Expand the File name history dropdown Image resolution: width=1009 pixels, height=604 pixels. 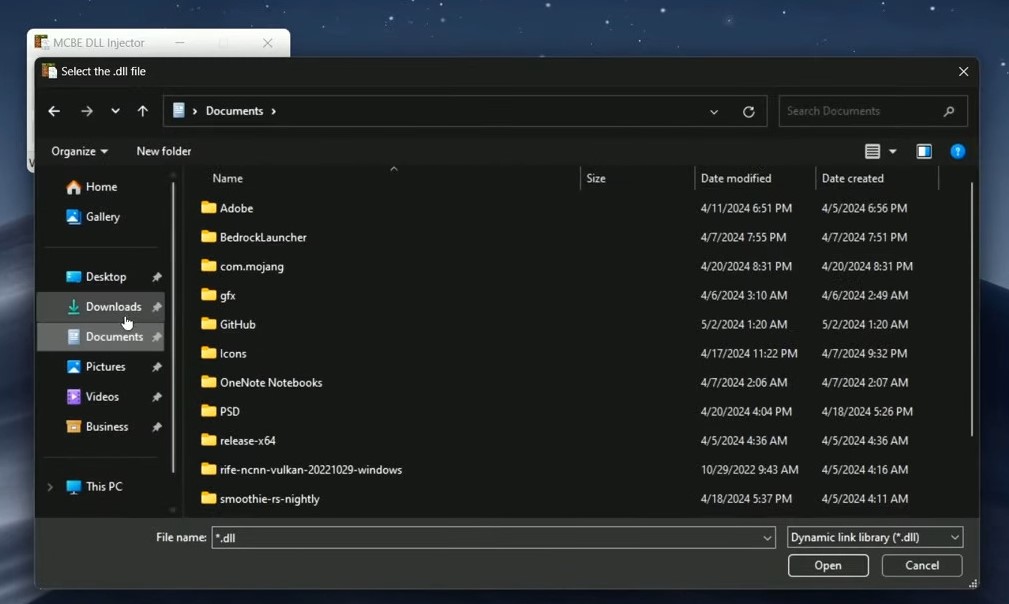click(767, 538)
